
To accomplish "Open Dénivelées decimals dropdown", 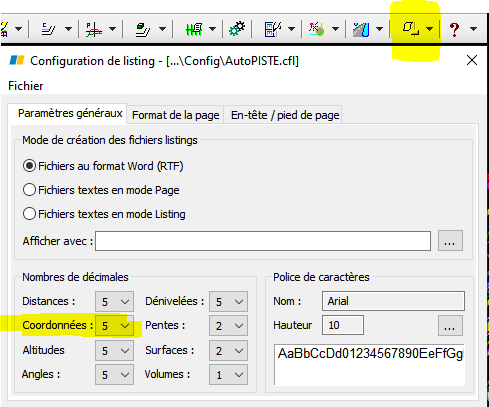I will pos(228,302).
